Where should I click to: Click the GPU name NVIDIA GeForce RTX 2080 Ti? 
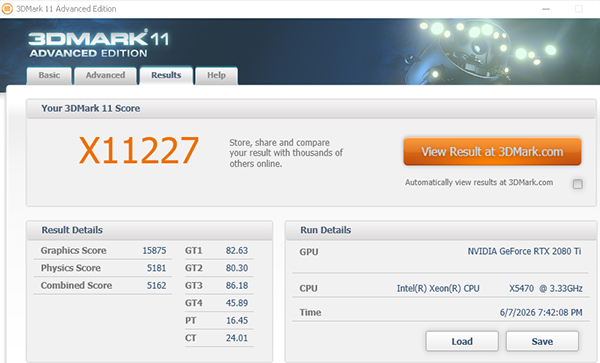(524, 251)
